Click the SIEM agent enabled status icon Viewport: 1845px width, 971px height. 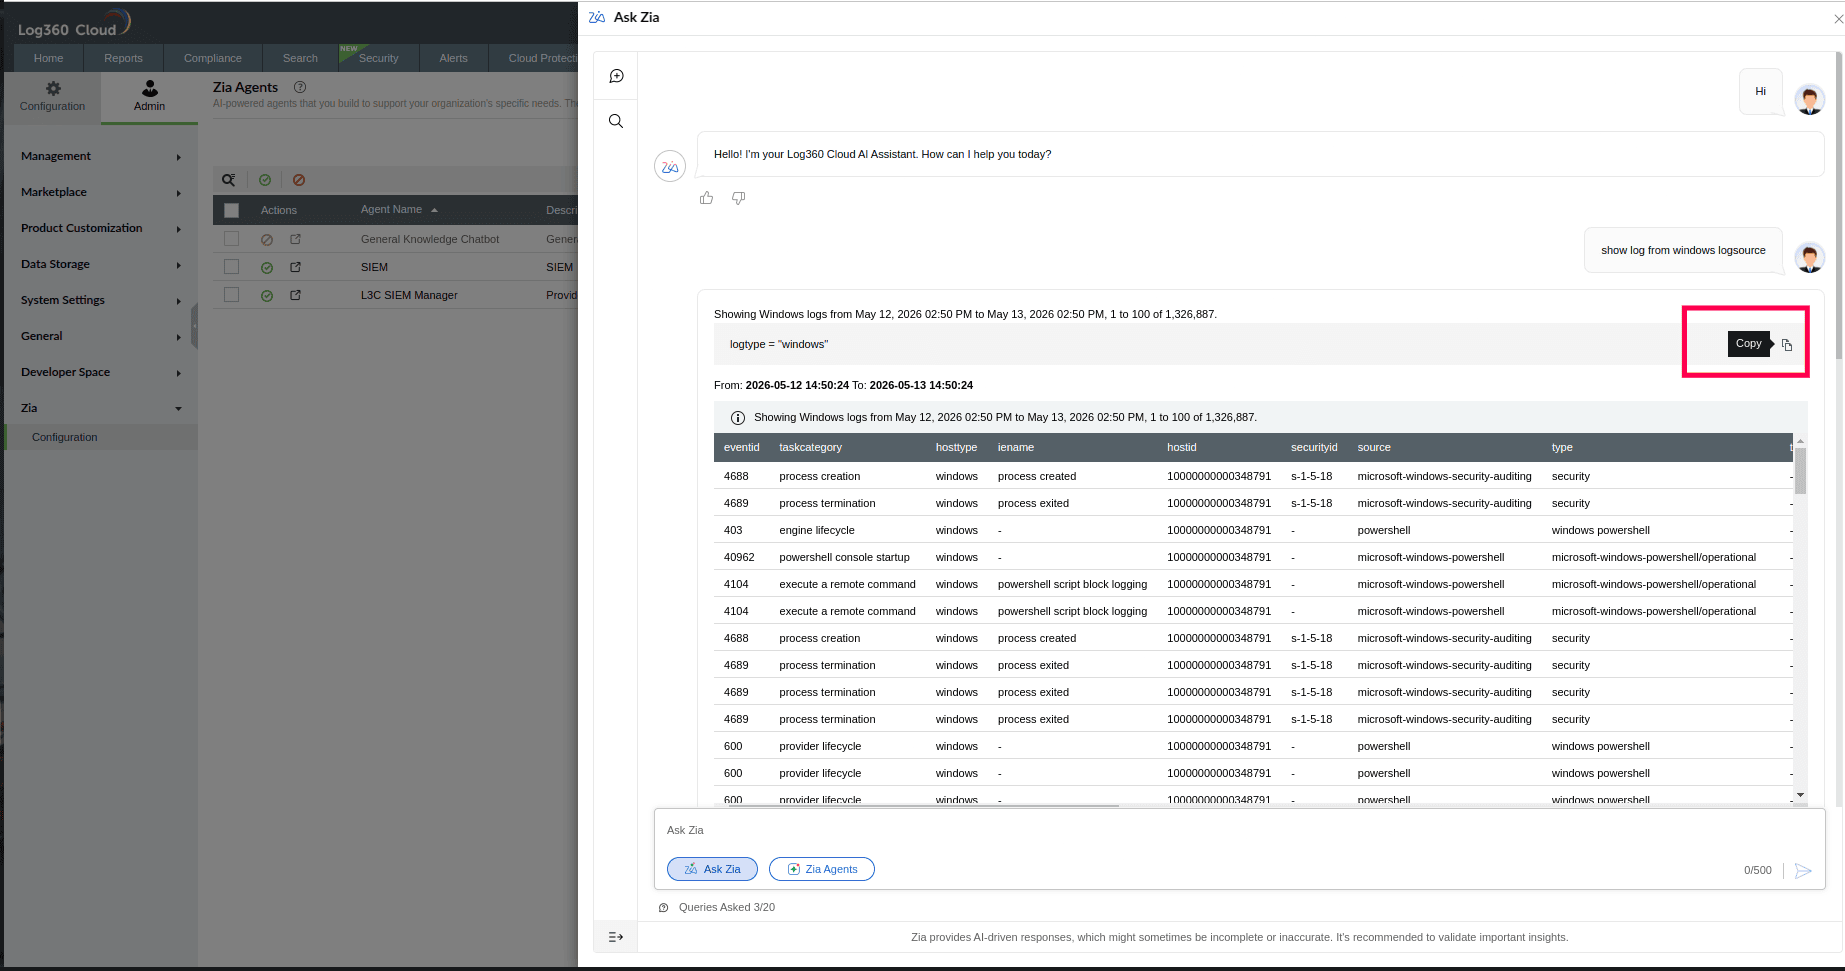[267, 268]
